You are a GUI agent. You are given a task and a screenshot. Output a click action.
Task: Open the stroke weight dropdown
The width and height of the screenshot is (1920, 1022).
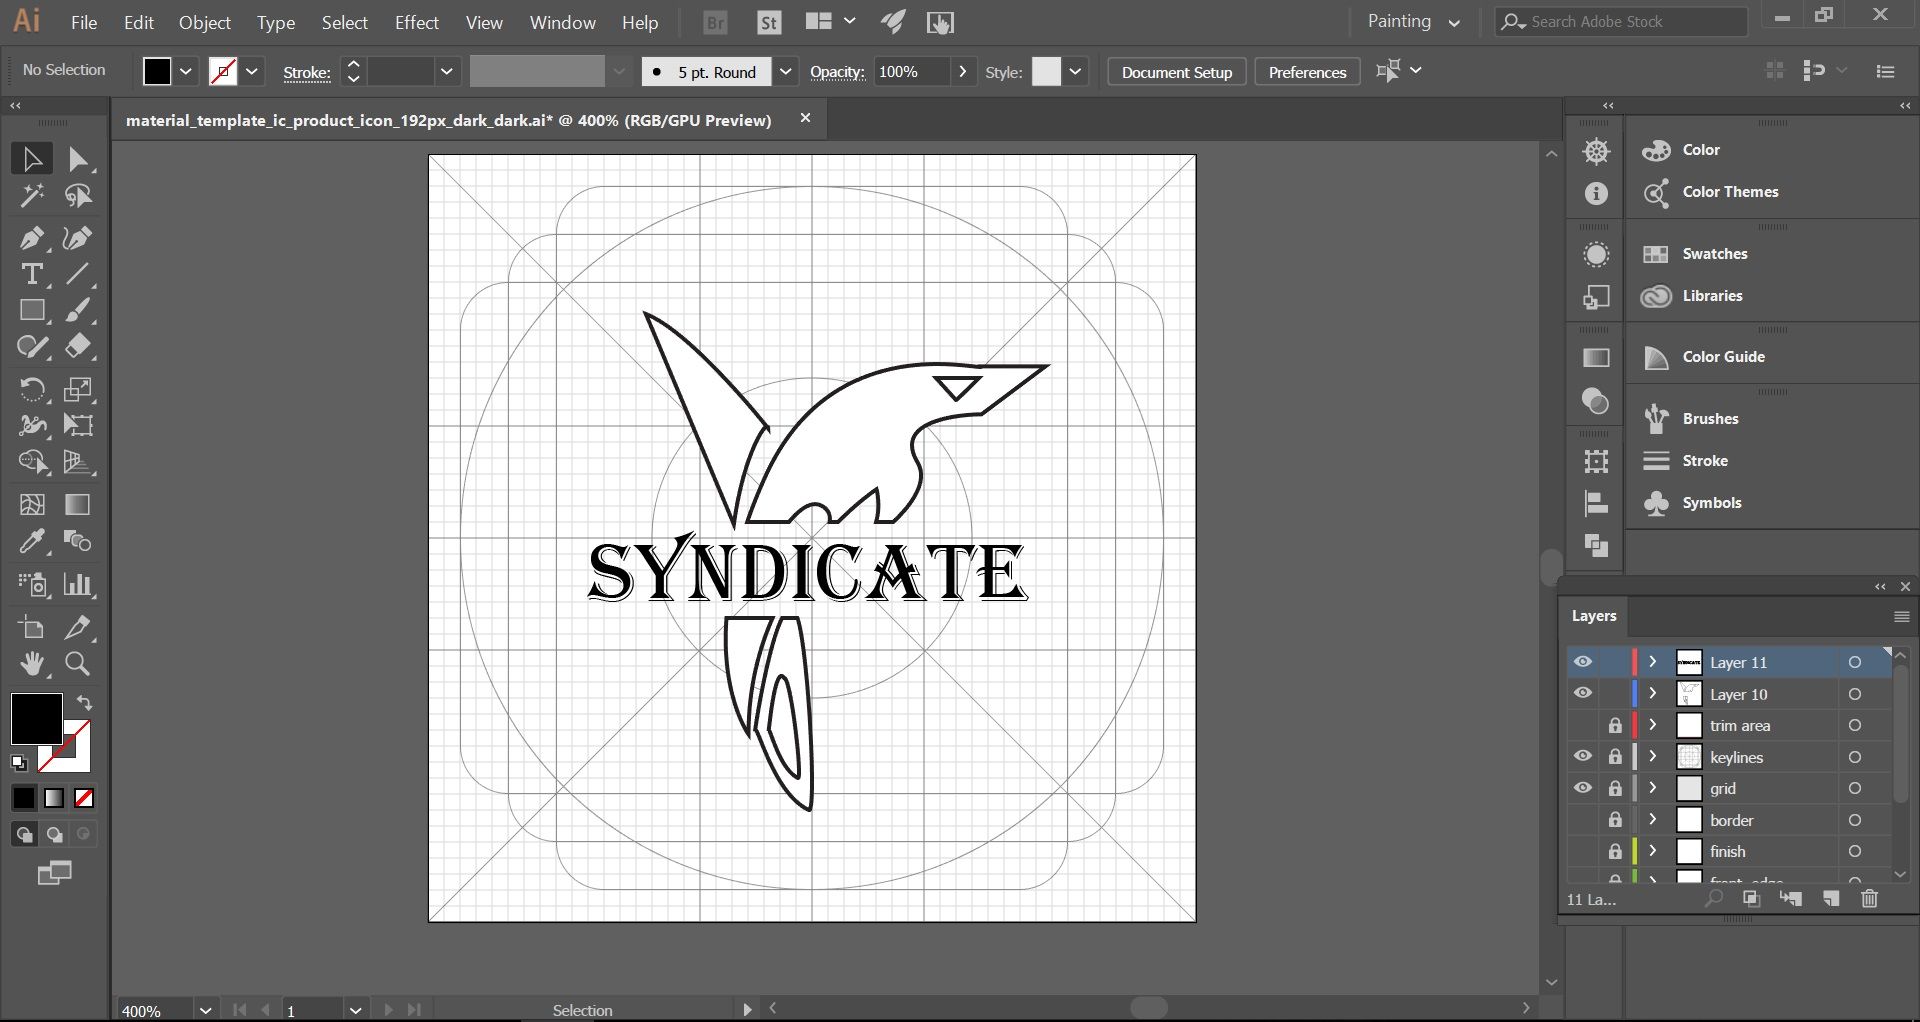(x=447, y=71)
